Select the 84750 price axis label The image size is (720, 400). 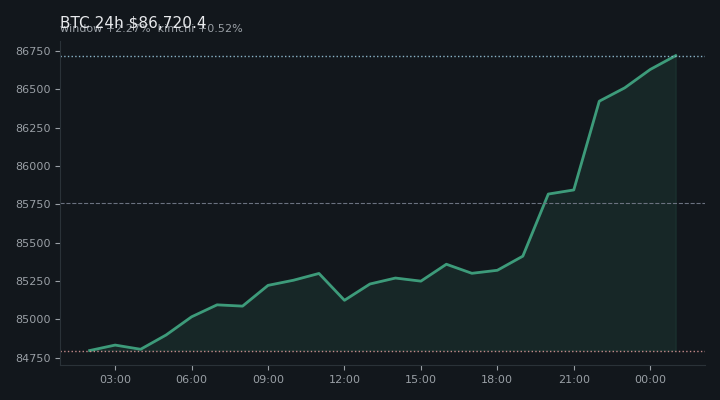[33, 358]
